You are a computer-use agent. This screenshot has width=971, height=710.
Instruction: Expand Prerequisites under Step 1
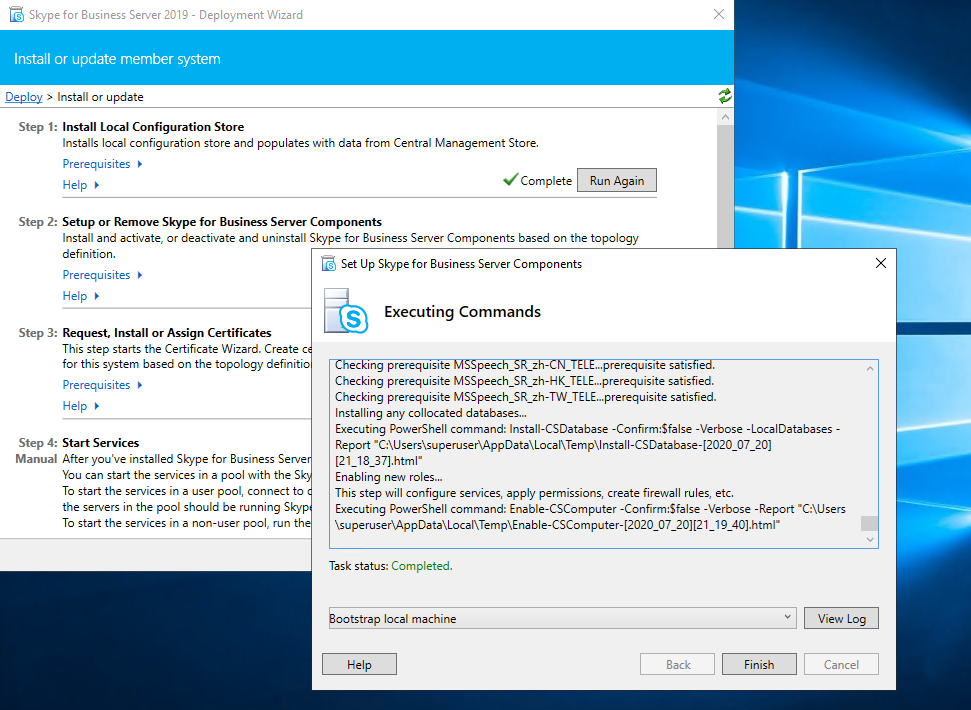[102, 164]
